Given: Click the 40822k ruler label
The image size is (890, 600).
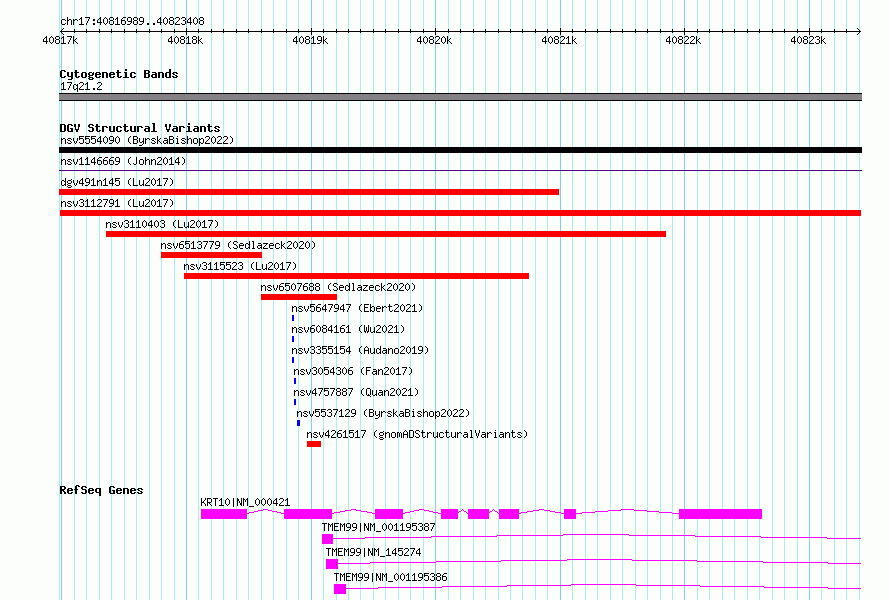Looking at the screenshot, I should coord(683,40).
